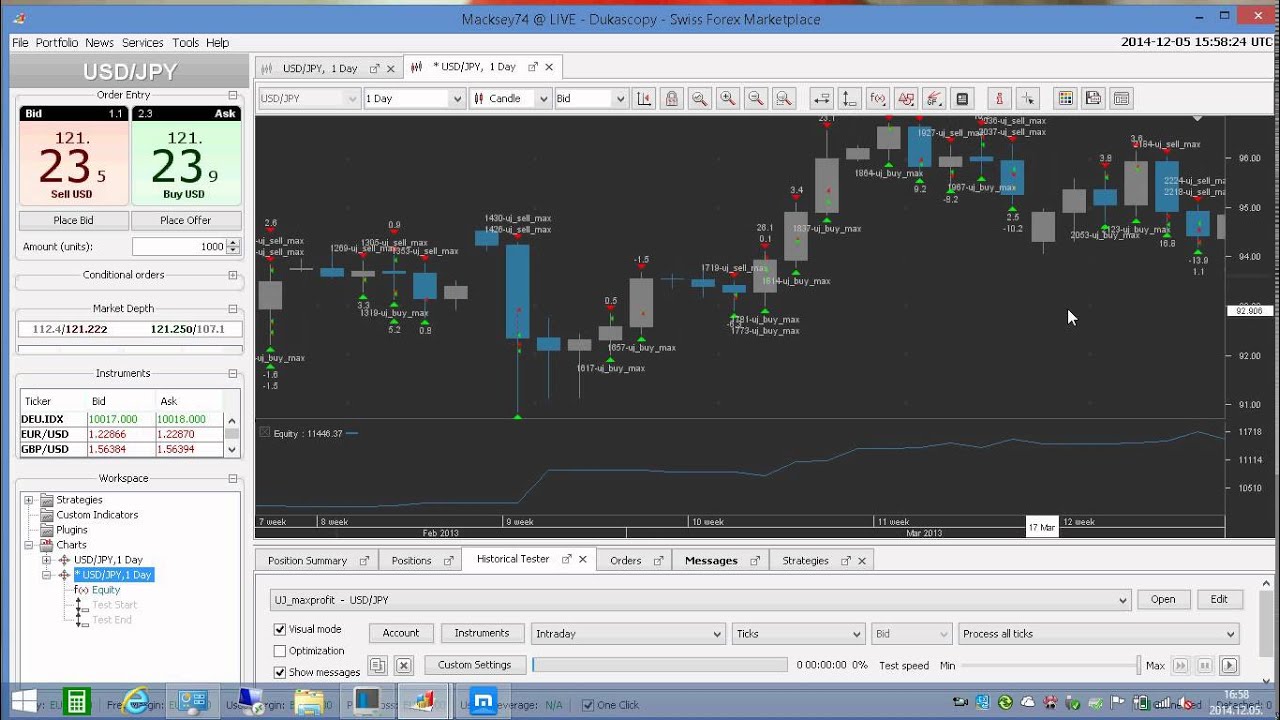Collapse the Market Depth panel
The image size is (1280, 720).
coord(233,309)
